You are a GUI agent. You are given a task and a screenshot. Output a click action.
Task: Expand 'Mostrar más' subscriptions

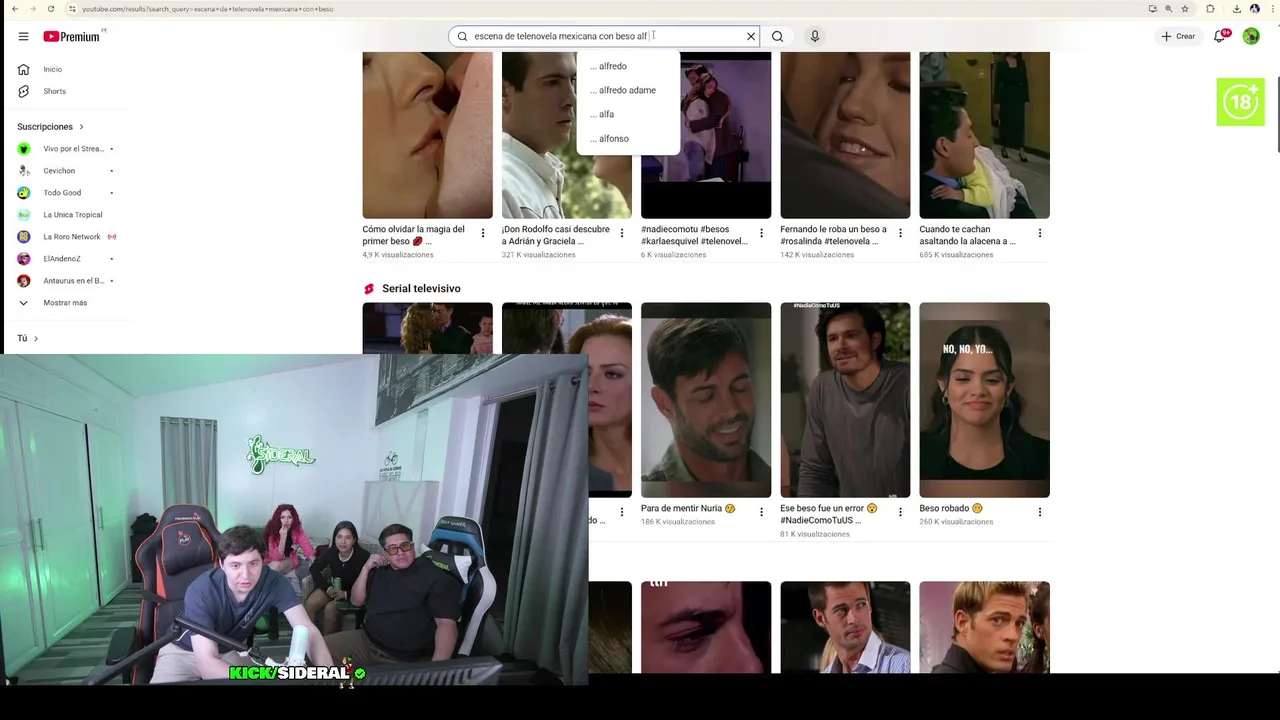pos(65,303)
